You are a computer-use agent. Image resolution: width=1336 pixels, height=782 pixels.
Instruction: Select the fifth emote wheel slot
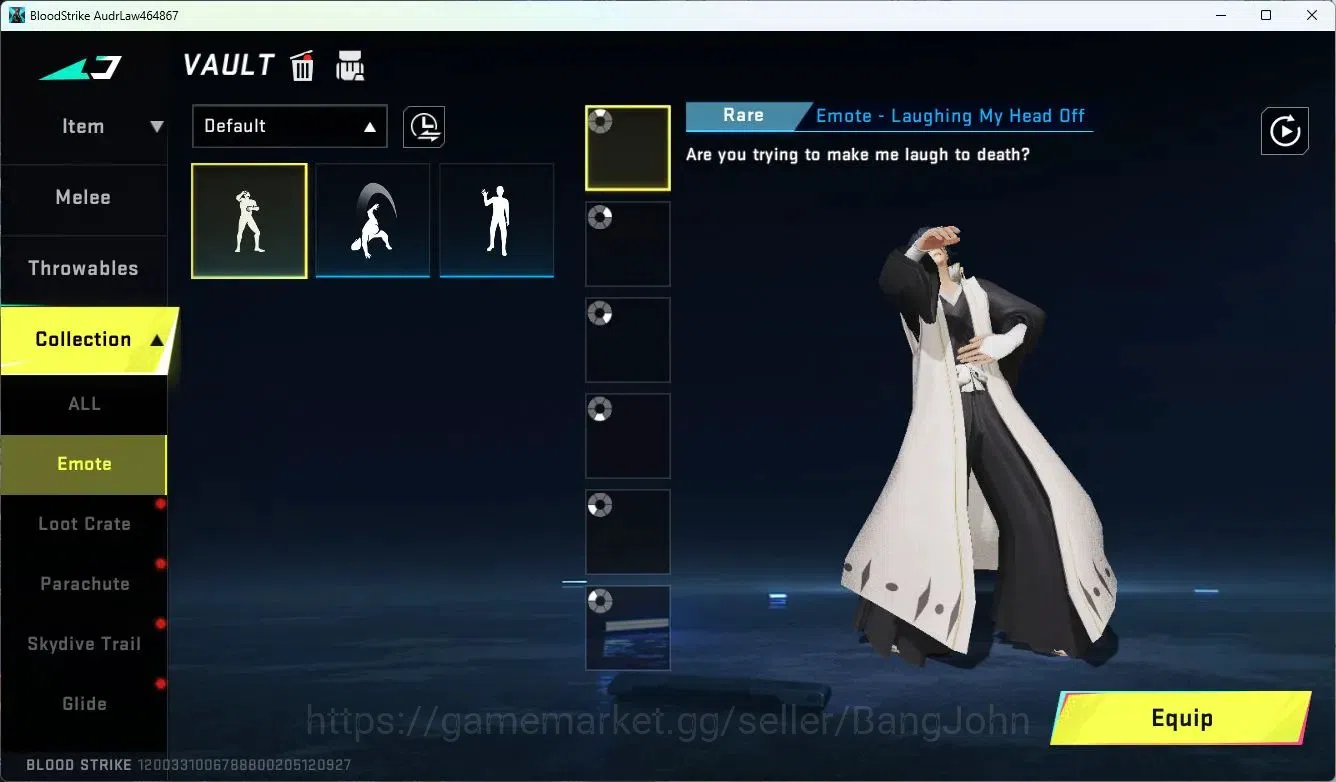628,532
